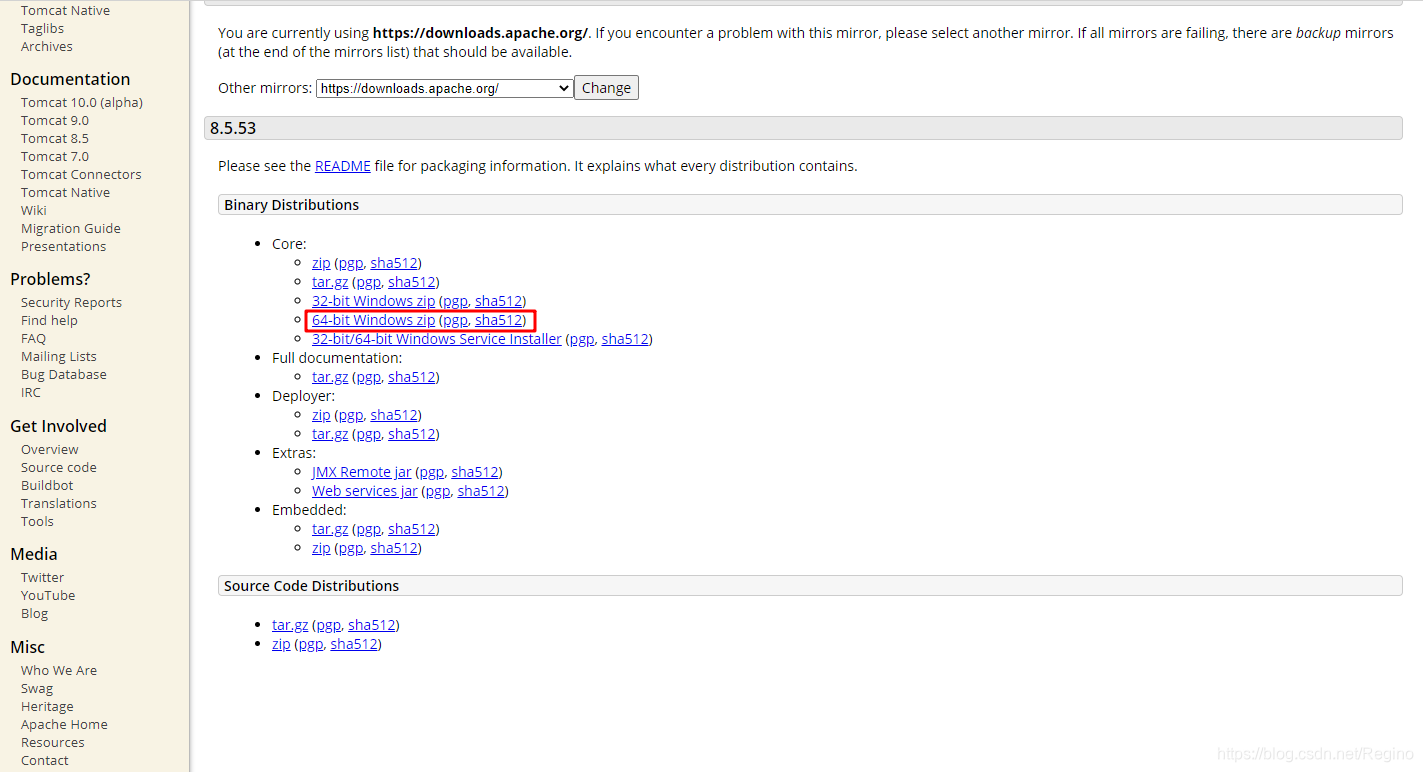Open pgp for source code tar.gz
Screen dimensions: 1423x772
(x=328, y=625)
